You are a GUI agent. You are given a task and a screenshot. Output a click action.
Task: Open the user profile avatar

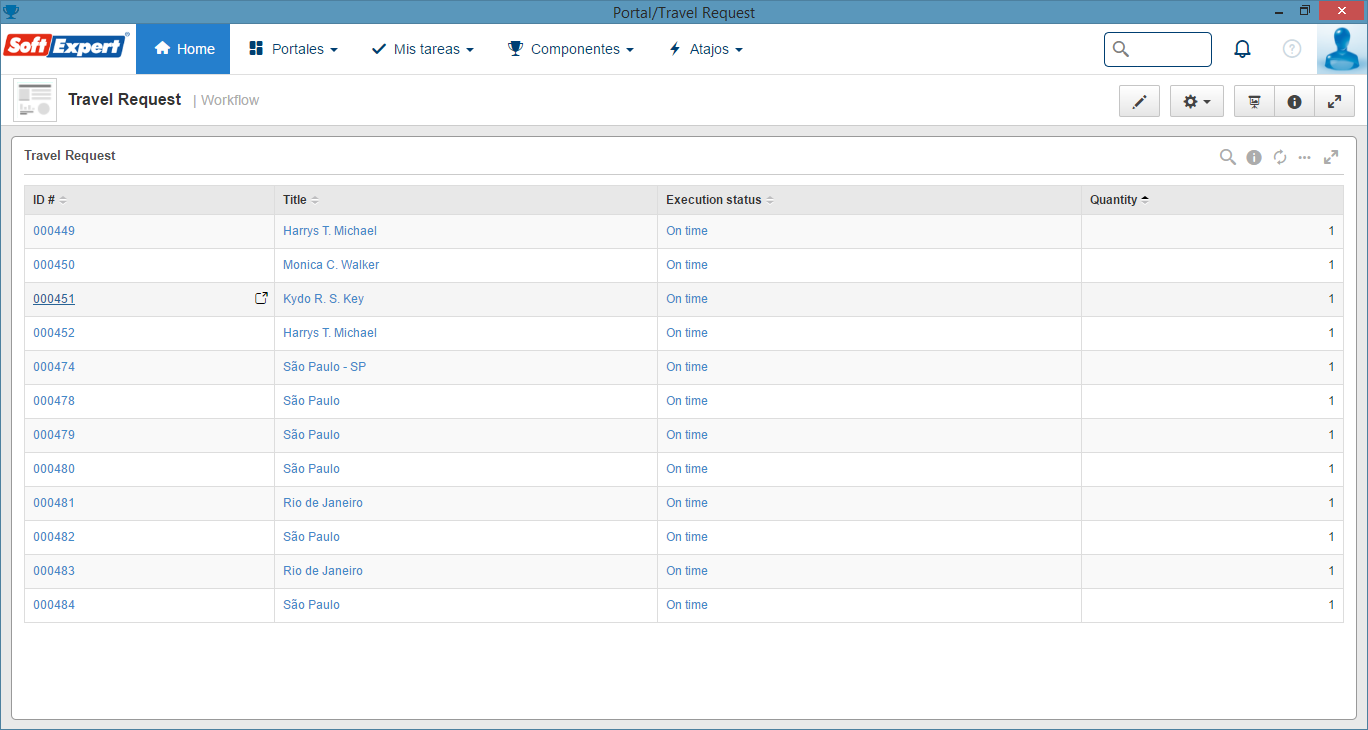tap(1342, 49)
